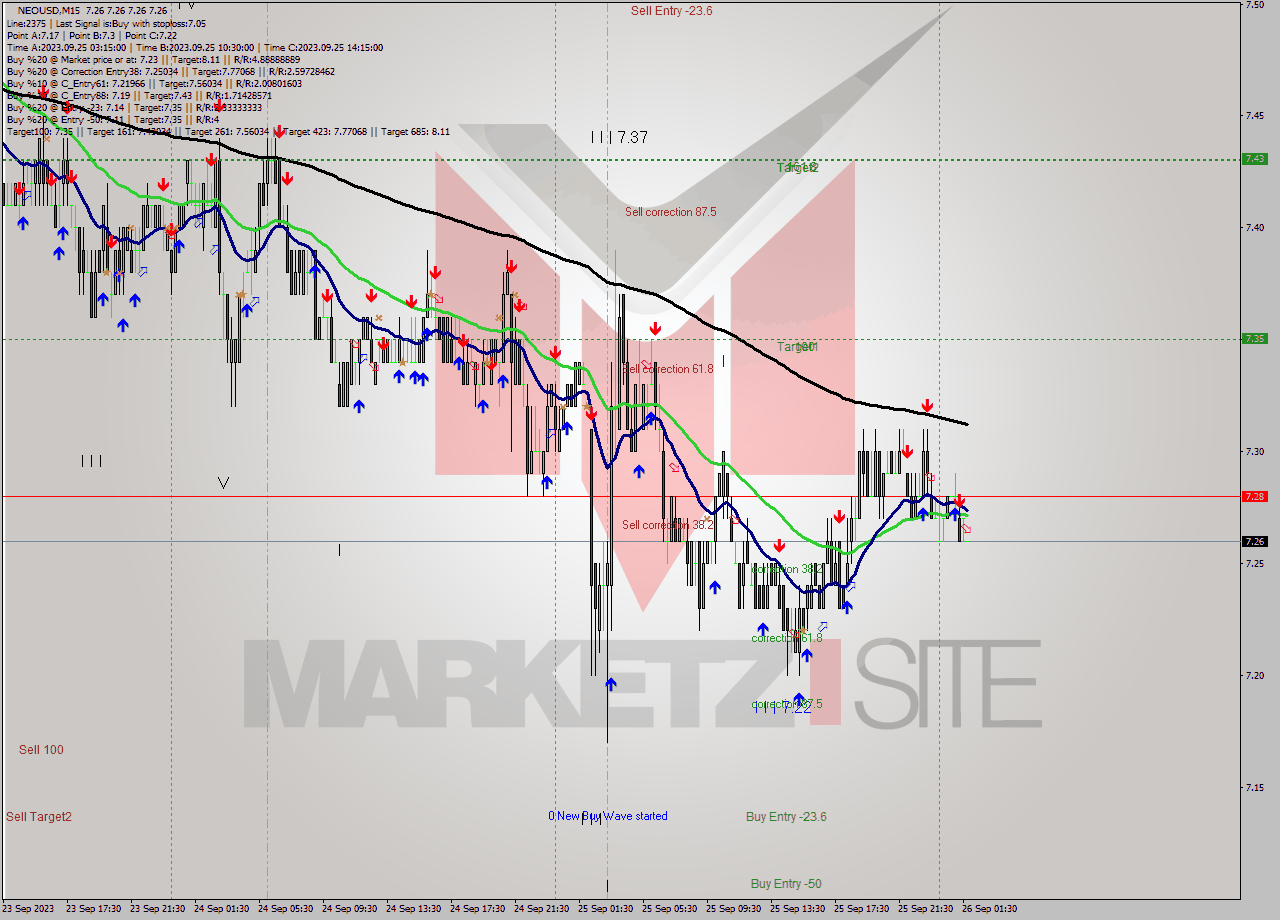Click the green 7.43 price tag

click(x=1254, y=159)
